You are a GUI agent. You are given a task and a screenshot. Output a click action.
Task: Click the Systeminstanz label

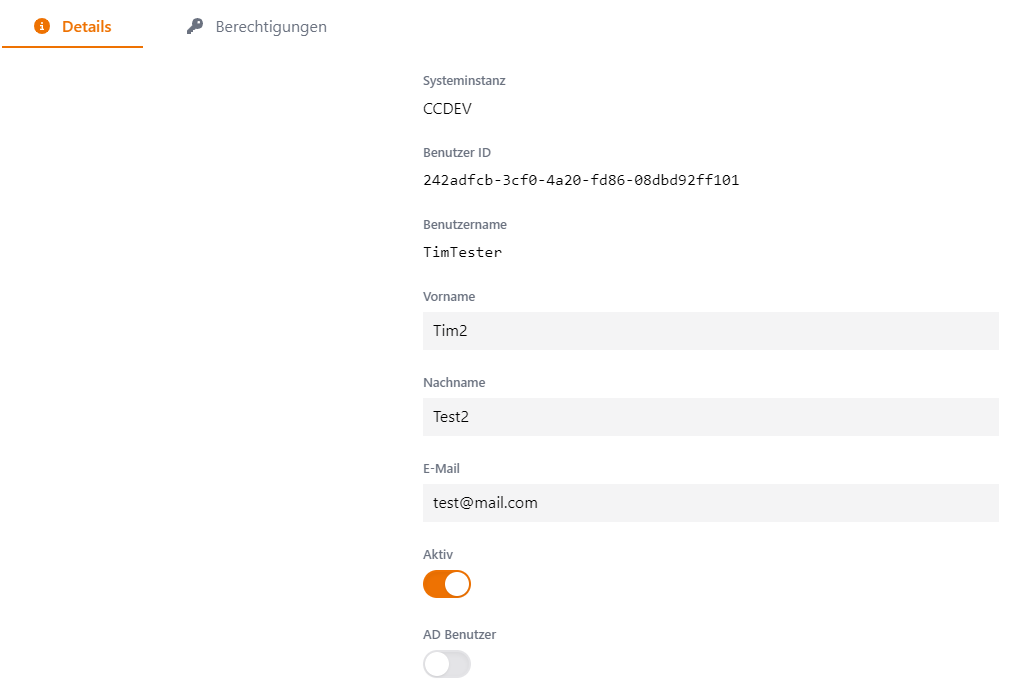click(x=464, y=81)
